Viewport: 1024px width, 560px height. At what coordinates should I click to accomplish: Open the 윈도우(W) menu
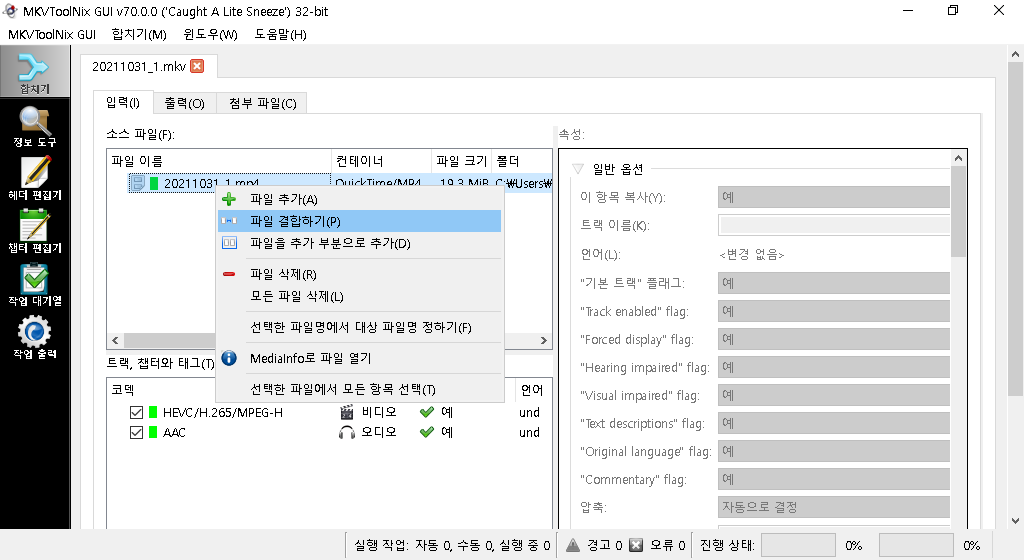pos(210,35)
